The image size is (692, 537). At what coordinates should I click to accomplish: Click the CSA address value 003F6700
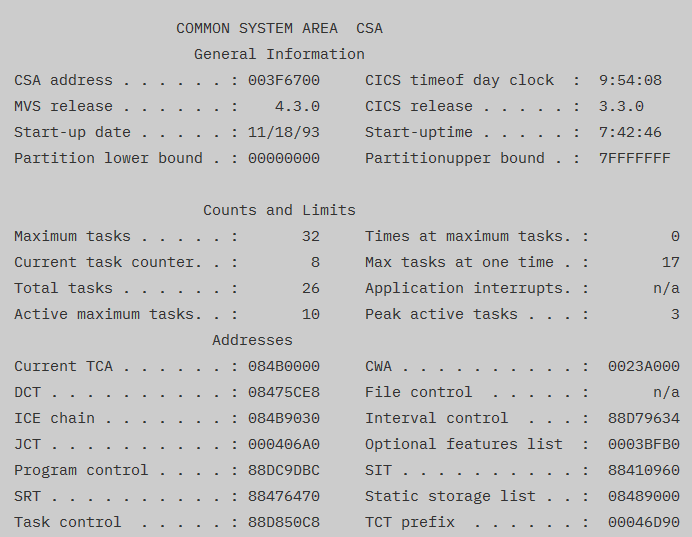(x=284, y=80)
